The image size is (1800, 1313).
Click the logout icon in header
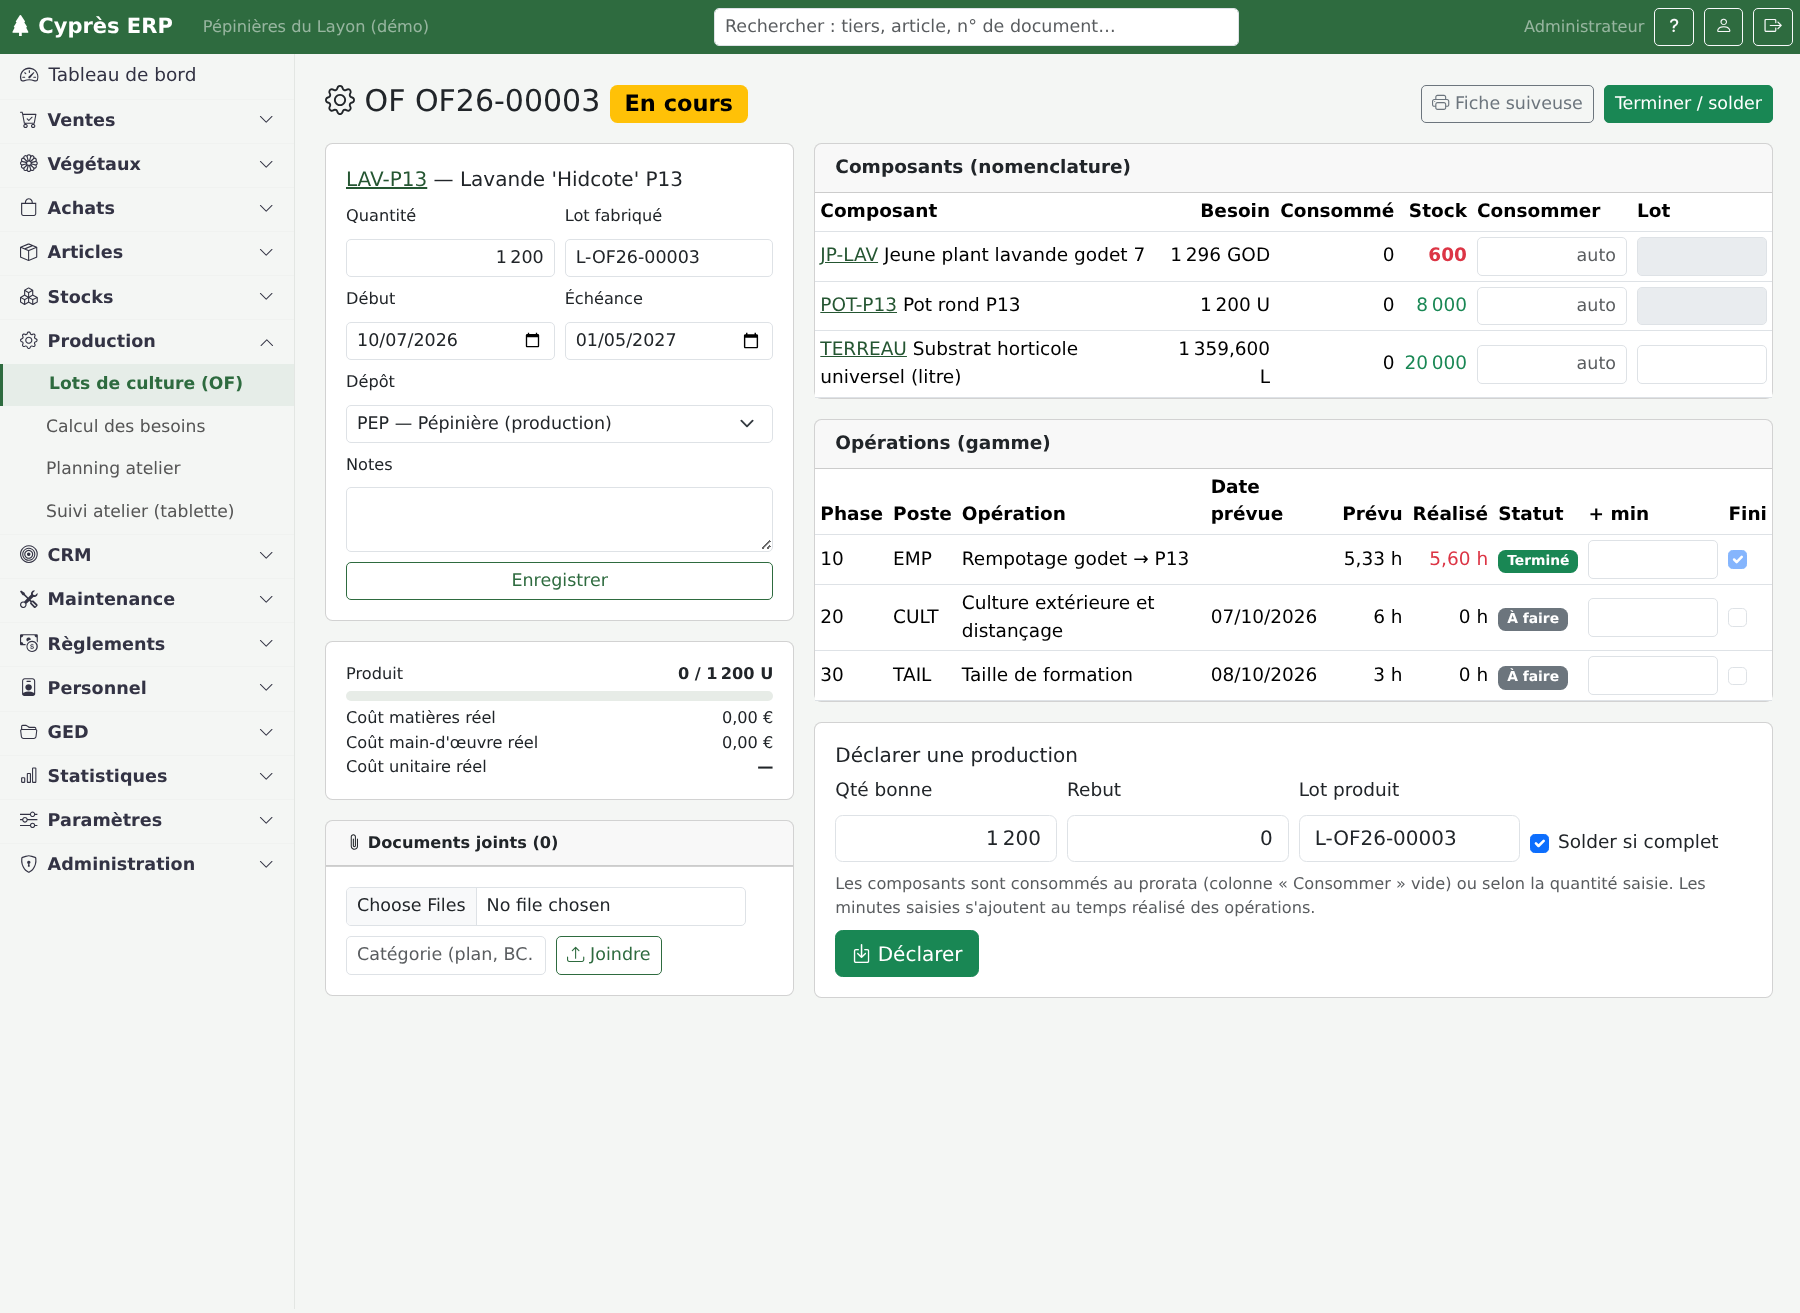[x=1773, y=27]
